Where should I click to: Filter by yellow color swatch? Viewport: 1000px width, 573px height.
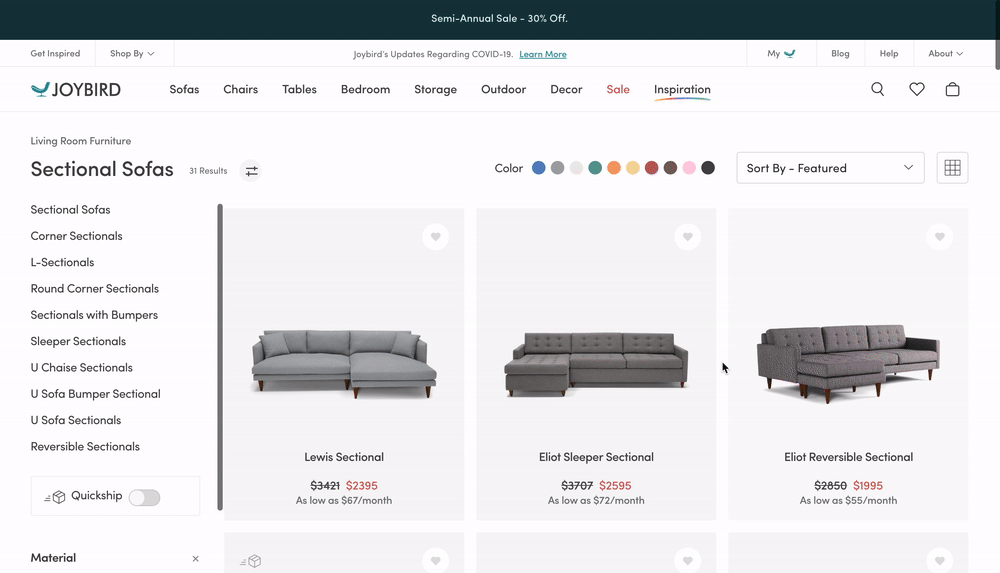pyautogui.click(x=633, y=168)
